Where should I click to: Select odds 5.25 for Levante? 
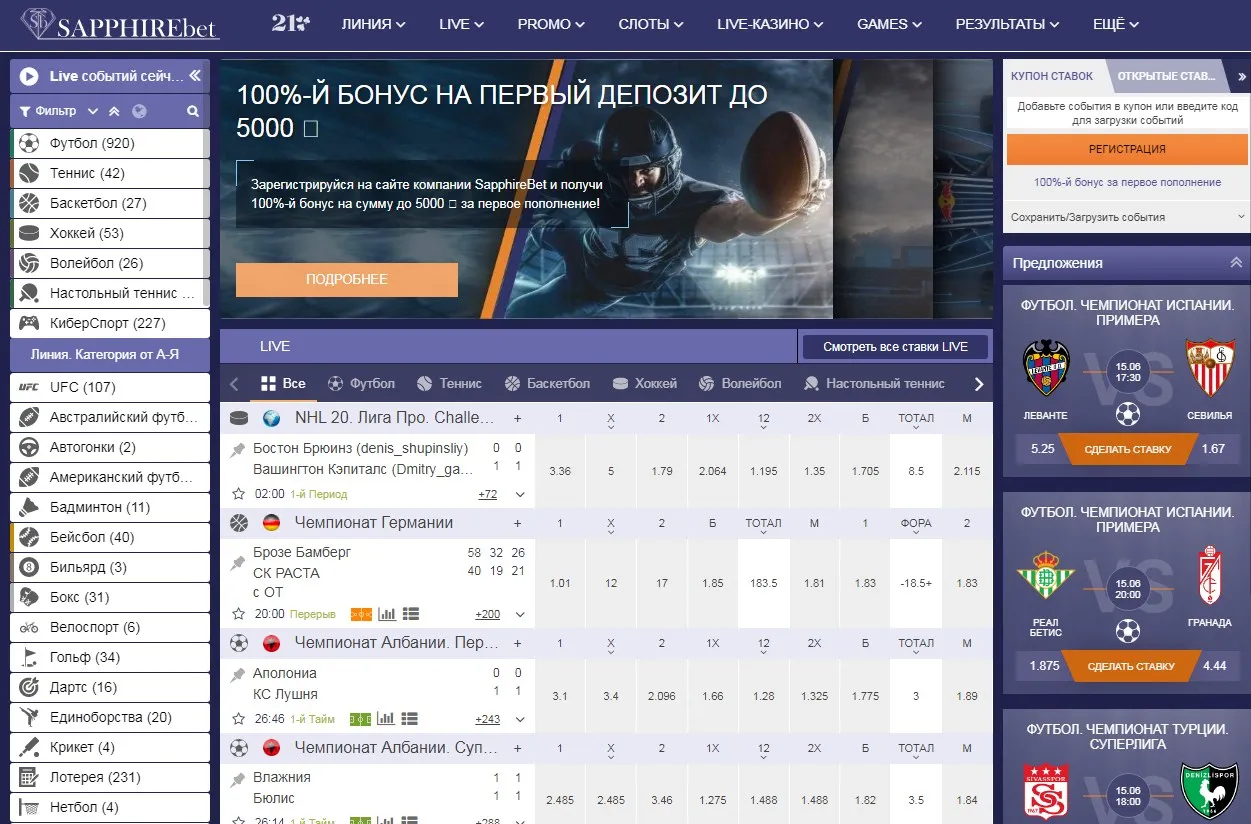pyautogui.click(x=1043, y=449)
